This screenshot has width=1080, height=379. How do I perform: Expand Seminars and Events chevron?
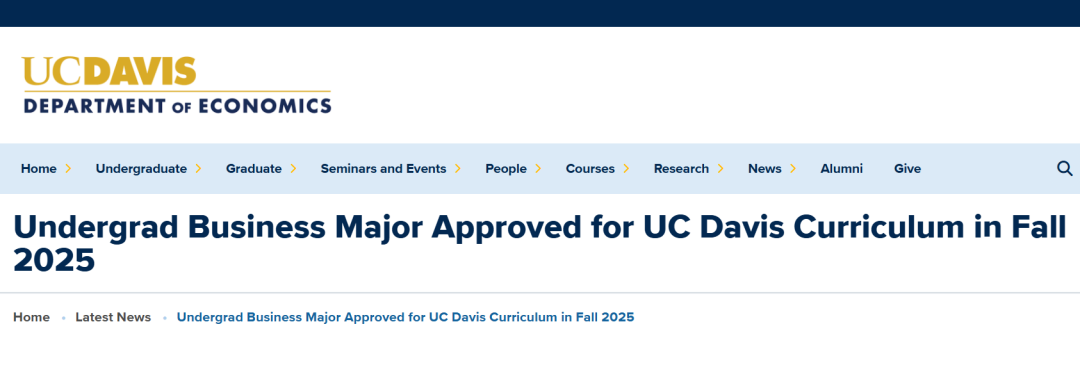point(457,169)
